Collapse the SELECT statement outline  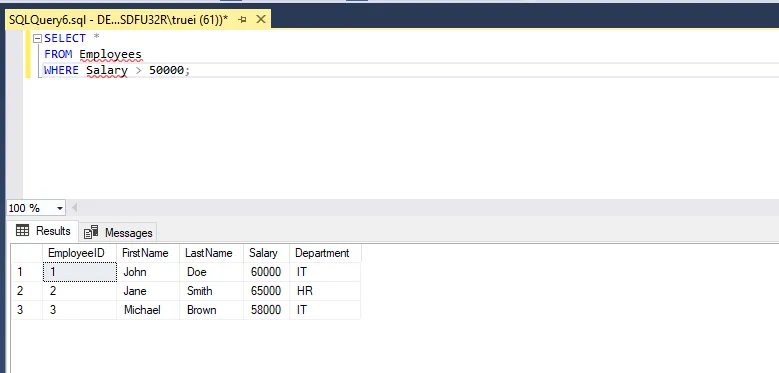(37, 39)
